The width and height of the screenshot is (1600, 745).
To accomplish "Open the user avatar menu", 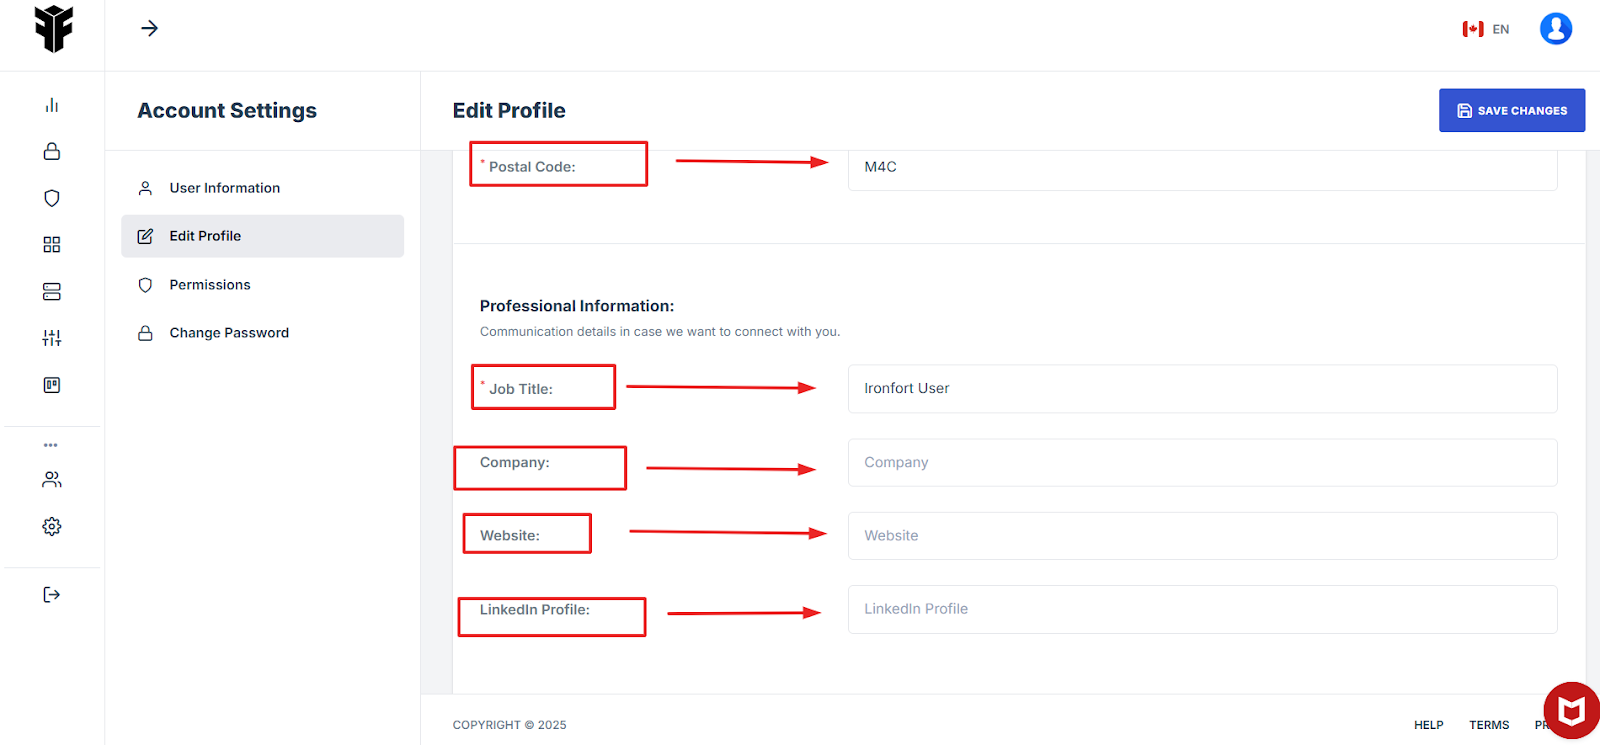I will tap(1555, 29).
